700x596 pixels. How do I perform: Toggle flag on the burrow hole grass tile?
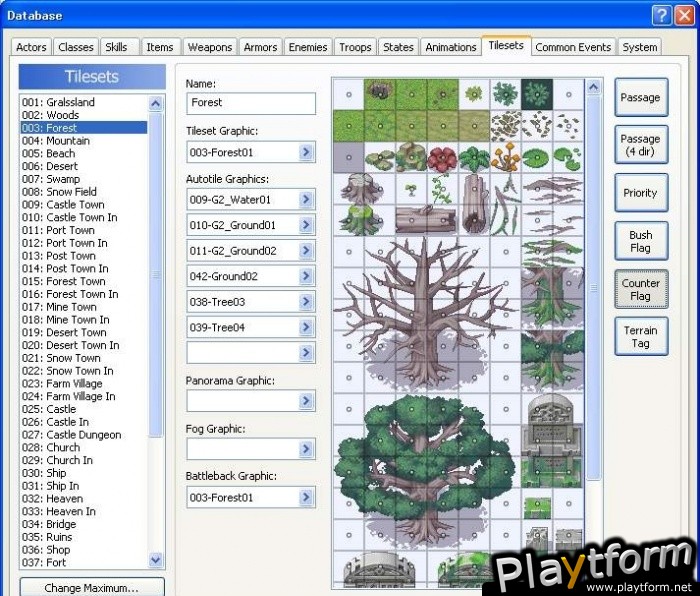[380, 95]
